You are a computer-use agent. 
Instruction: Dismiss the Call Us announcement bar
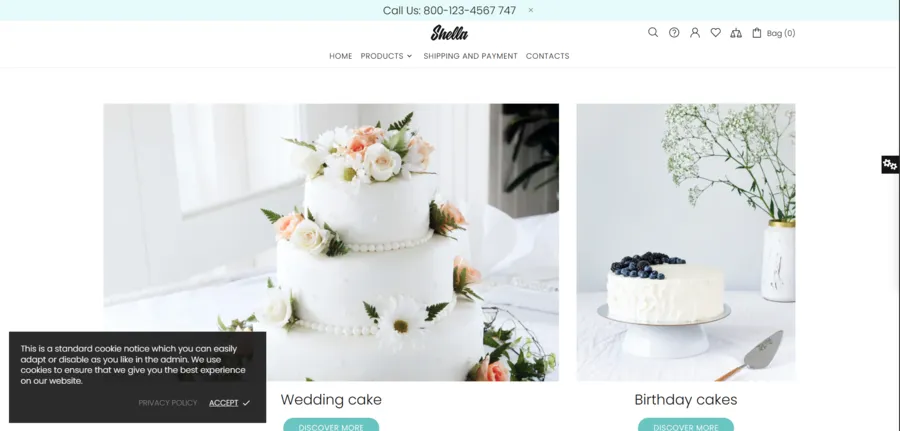pyautogui.click(x=531, y=10)
